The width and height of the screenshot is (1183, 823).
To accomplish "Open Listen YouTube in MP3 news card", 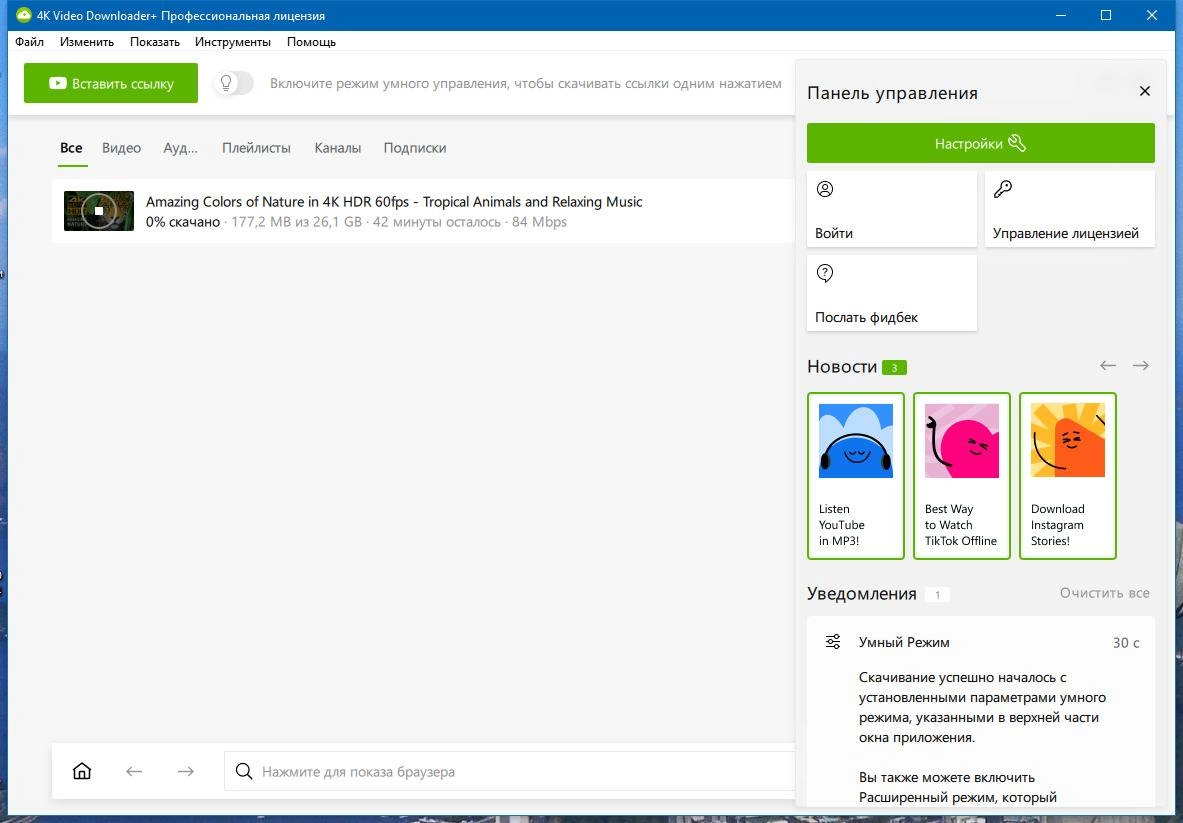I will point(856,476).
